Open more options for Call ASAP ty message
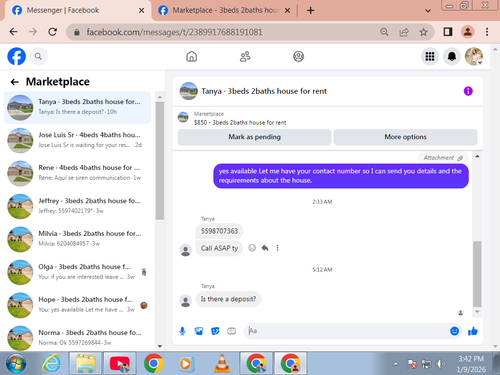Image resolution: width=500 pixels, height=375 pixels. click(x=277, y=248)
